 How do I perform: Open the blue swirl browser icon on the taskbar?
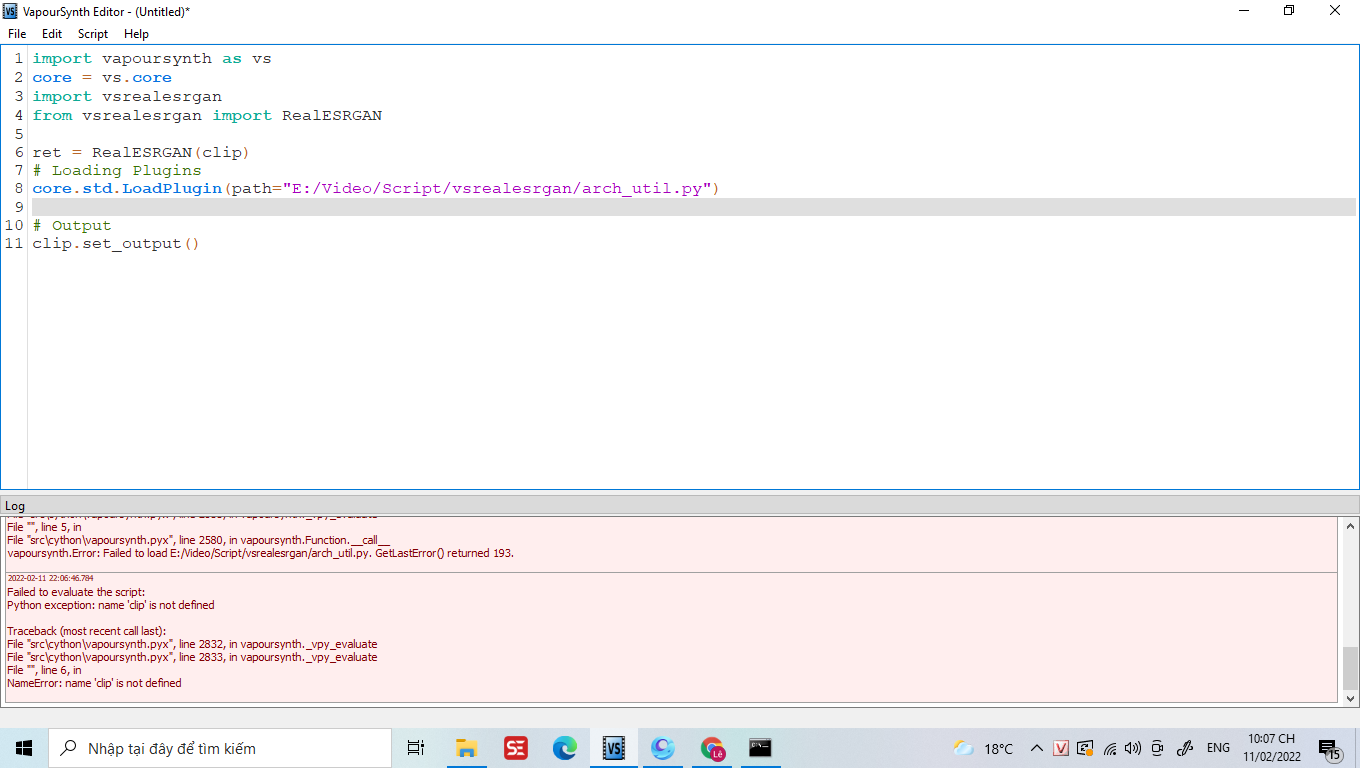(663, 748)
